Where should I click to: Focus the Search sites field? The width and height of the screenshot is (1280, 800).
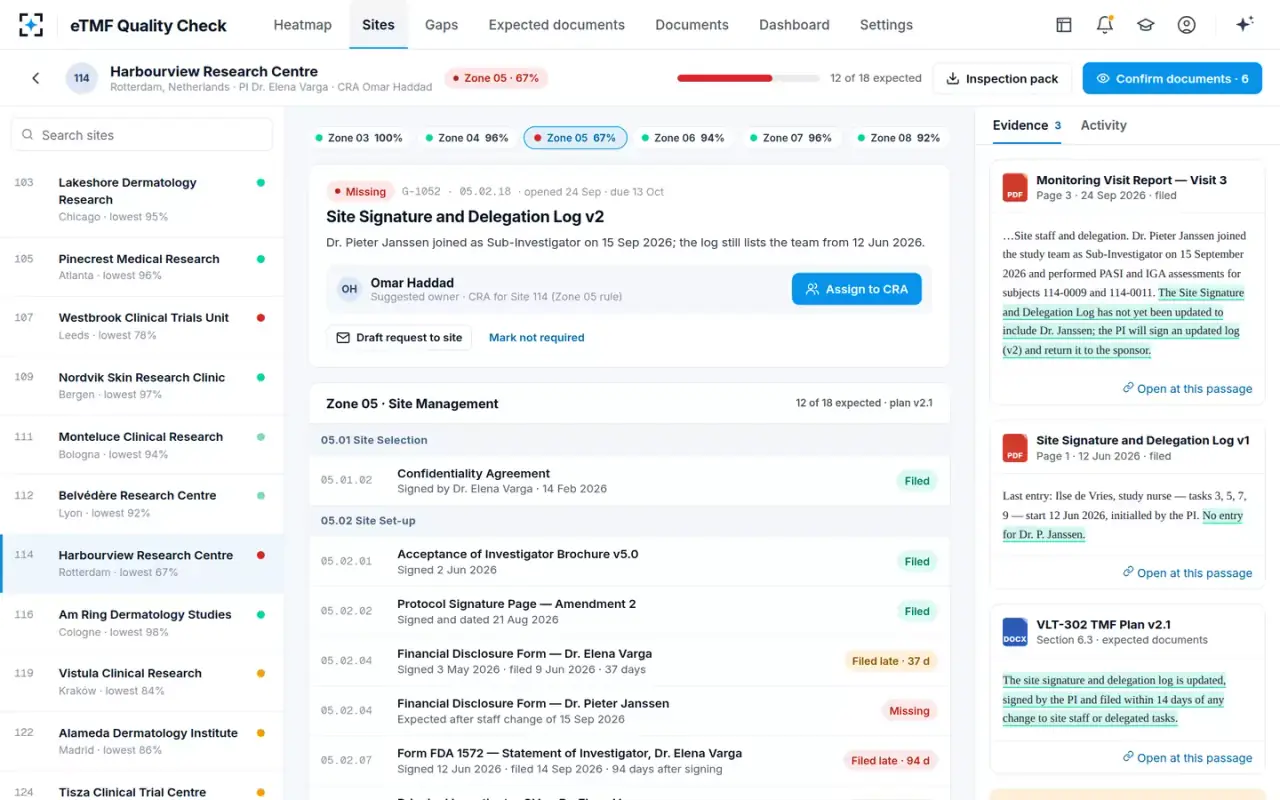[x=142, y=135]
